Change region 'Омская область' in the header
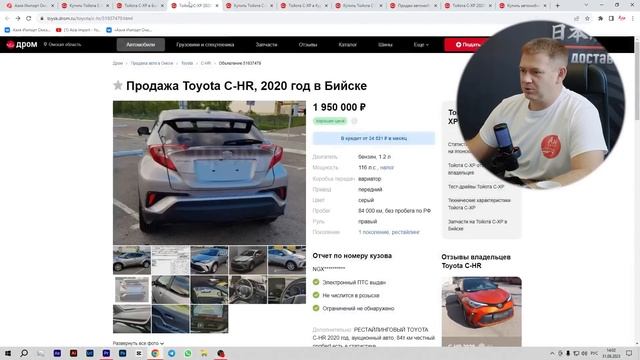This screenshot has height=360, width=640. coord(62,44)
